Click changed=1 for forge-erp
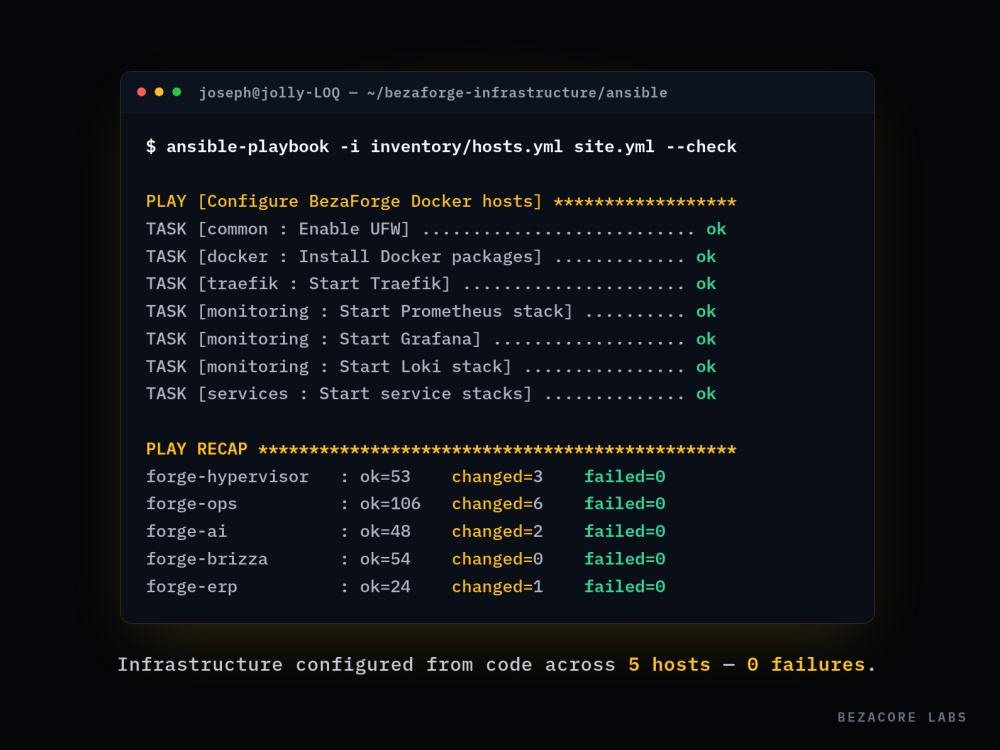Image resolution: width=1000 pixels, height=750 pixels. [497, 587]
